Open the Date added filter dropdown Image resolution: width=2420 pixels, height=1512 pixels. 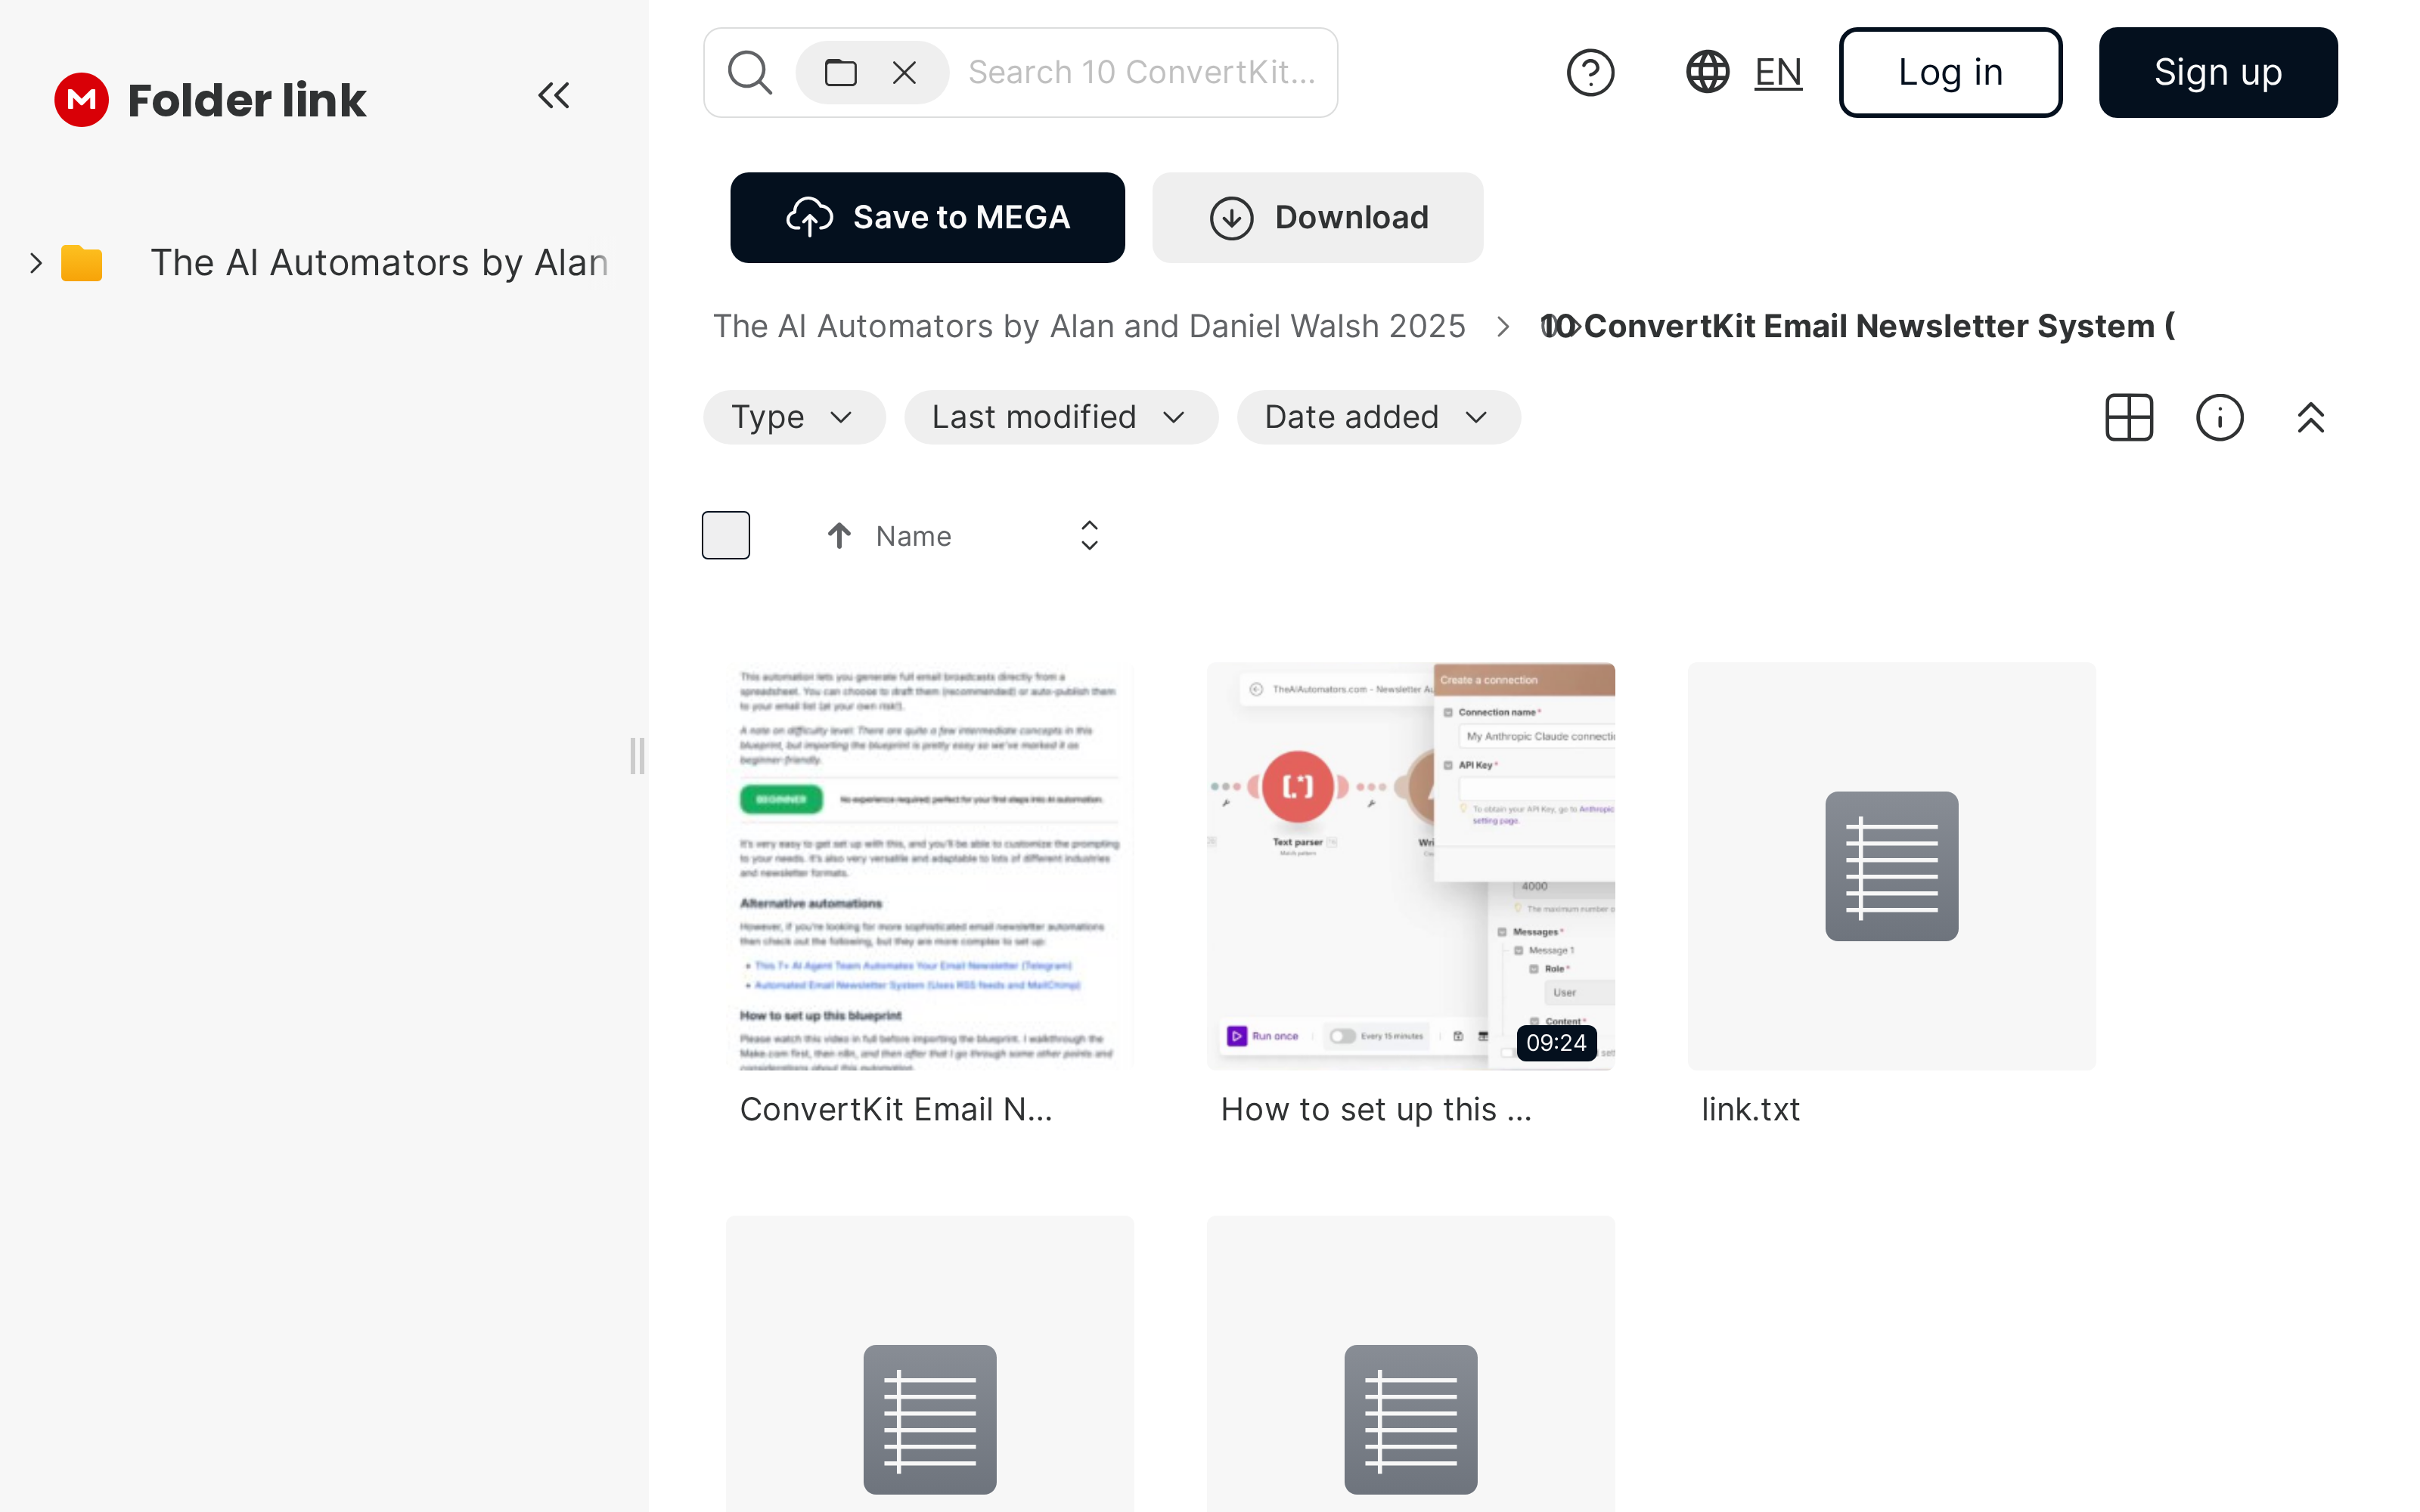coord(1378,417)
